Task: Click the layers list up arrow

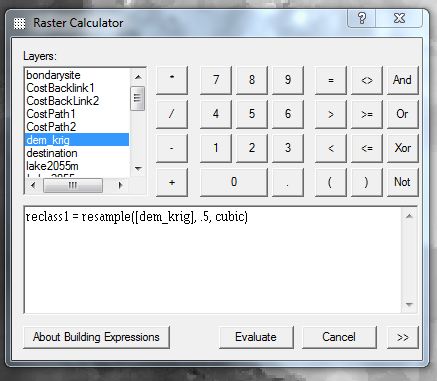Action: (138, 77)
